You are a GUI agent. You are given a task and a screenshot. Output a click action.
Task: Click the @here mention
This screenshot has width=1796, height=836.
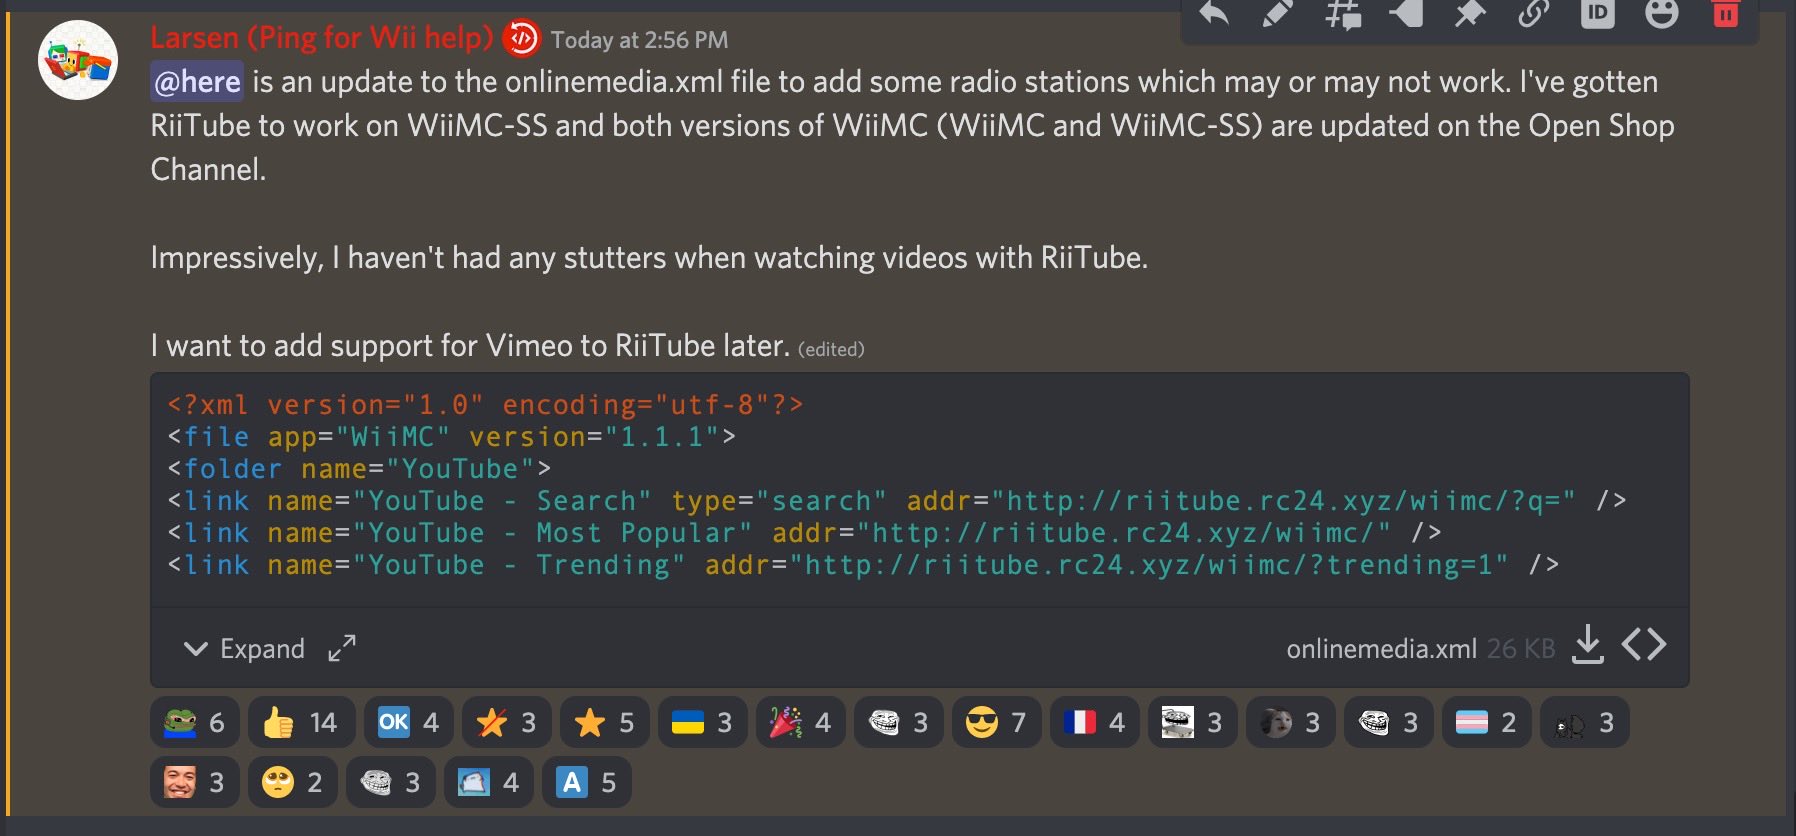tap(197, 82)
